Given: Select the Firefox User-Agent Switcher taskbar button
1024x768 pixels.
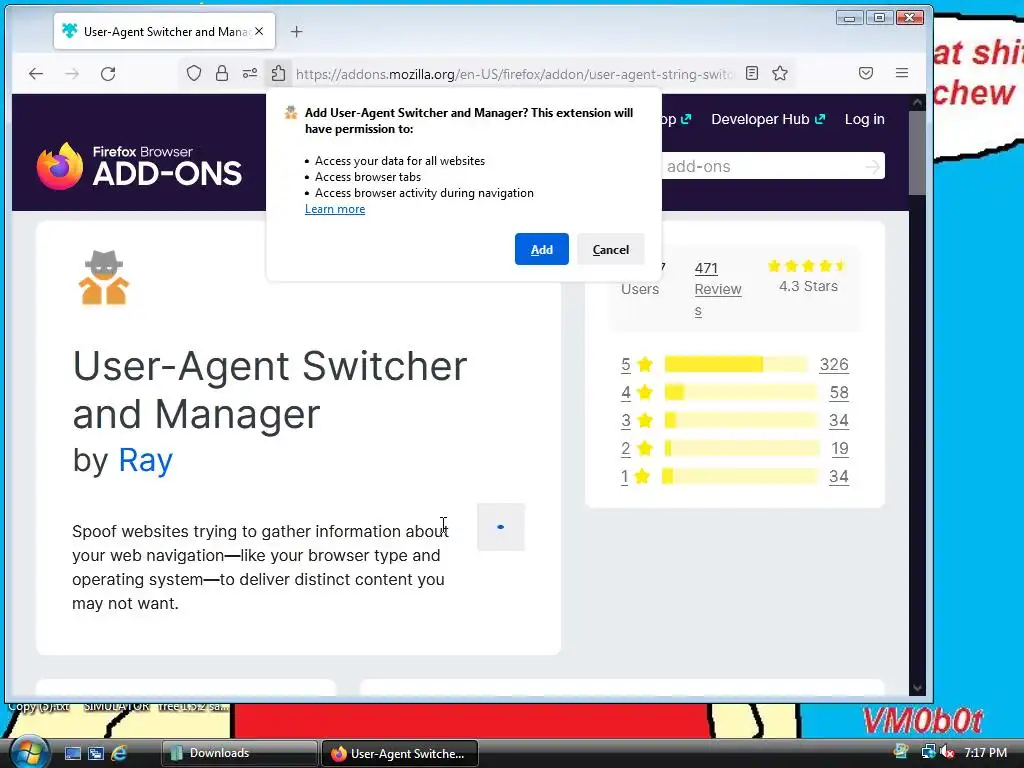Looking at the screenshot, I should [x=400, y=754].
